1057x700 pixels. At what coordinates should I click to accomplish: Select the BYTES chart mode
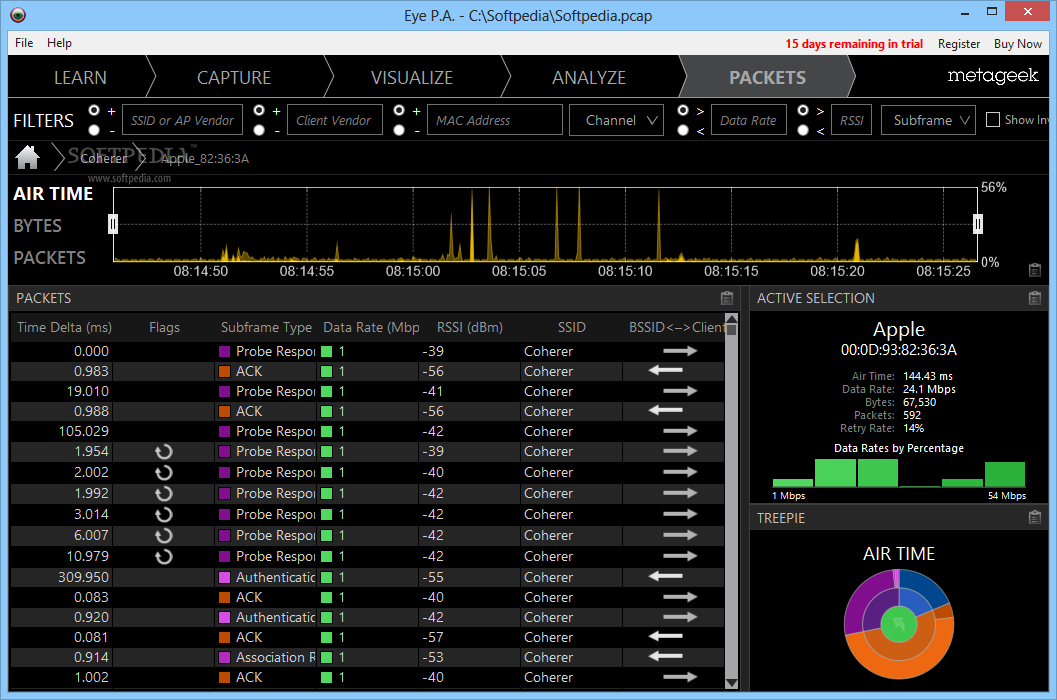(38, 226)
